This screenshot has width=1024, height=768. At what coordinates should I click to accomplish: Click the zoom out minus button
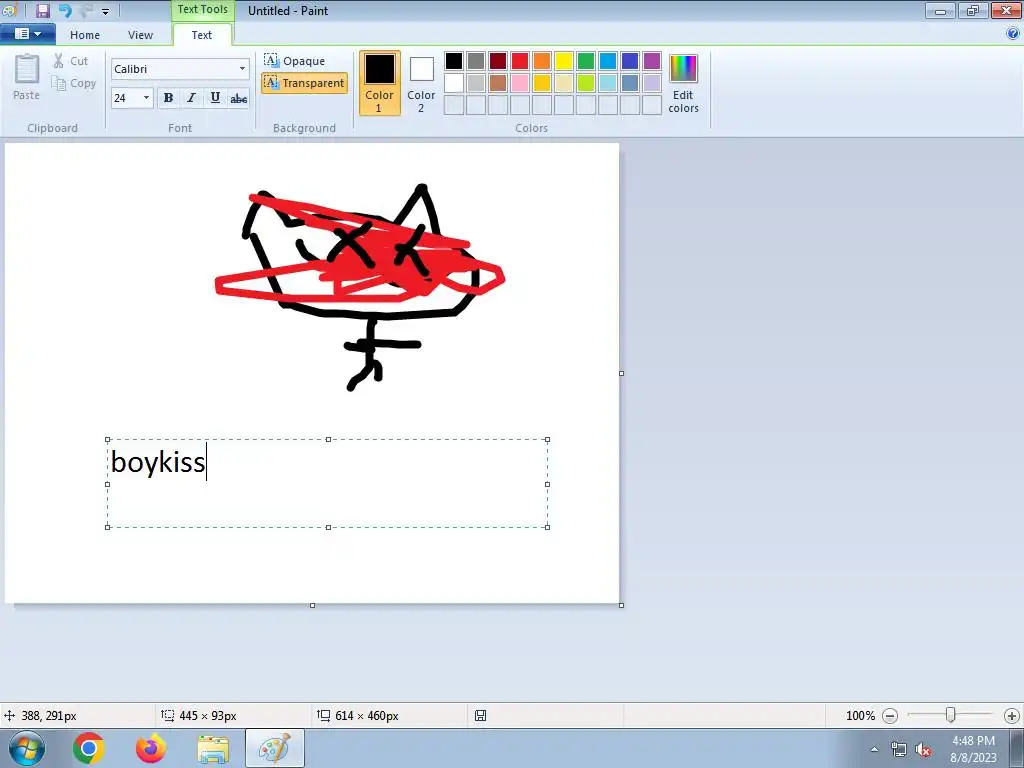coord(889,716)
